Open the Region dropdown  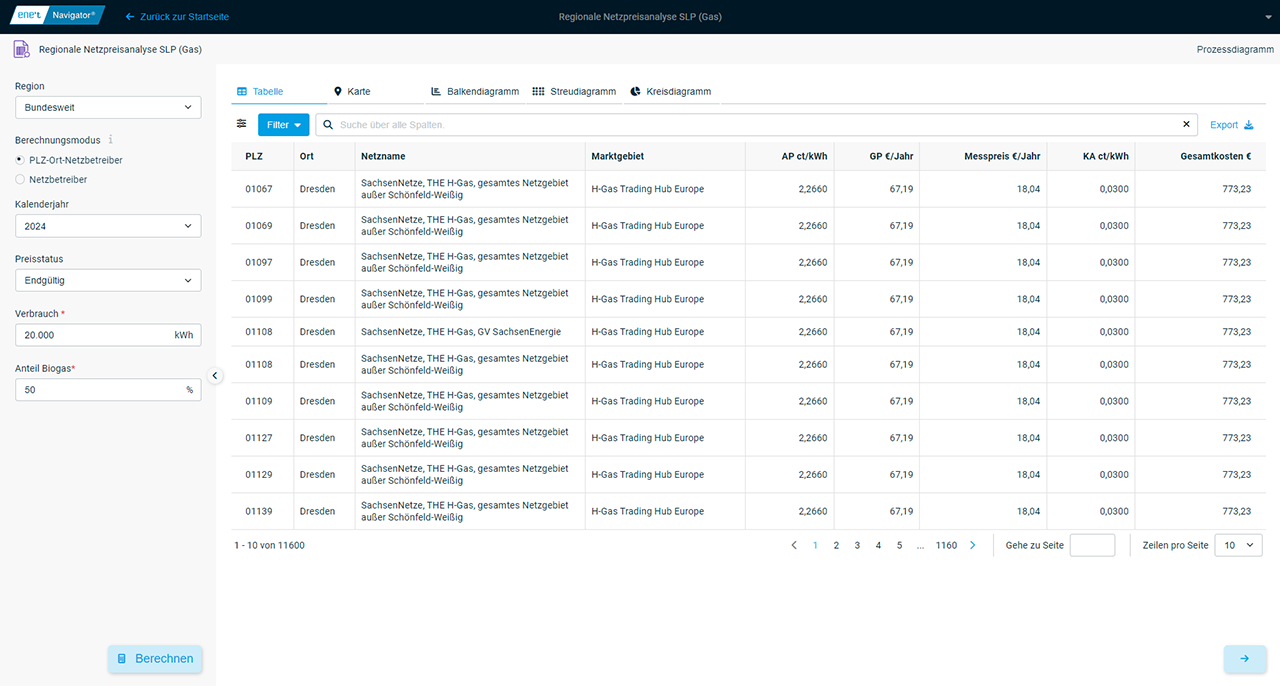(x=108, y=107)
